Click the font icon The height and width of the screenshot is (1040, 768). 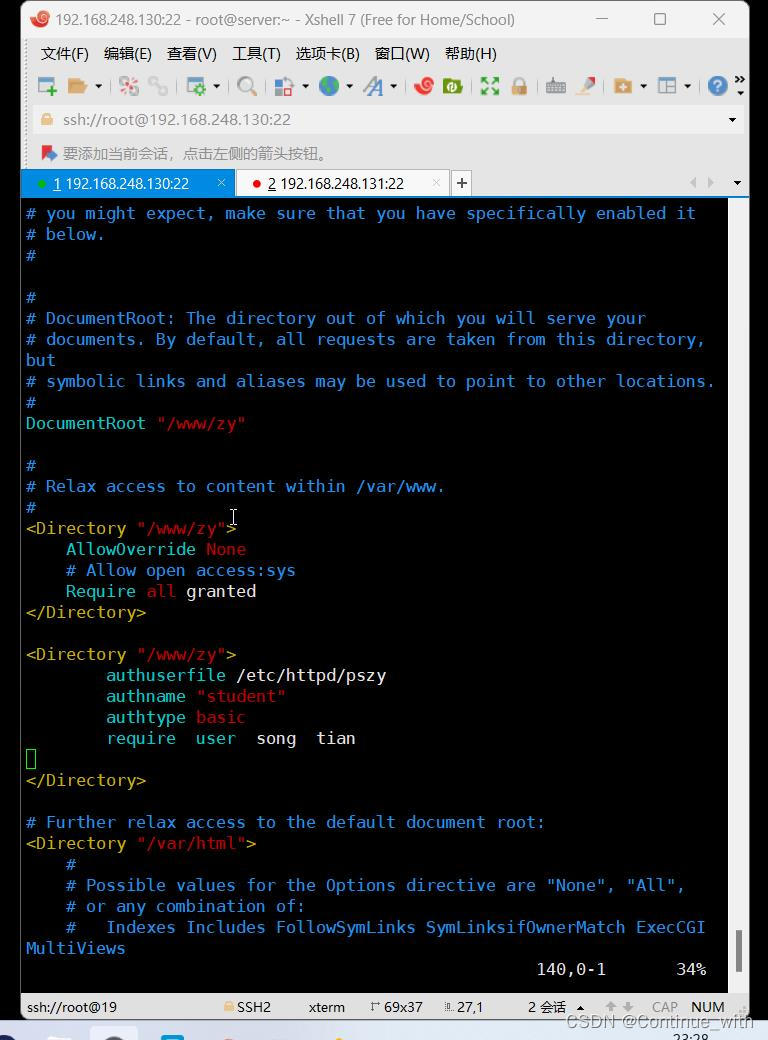click(373, 86)
